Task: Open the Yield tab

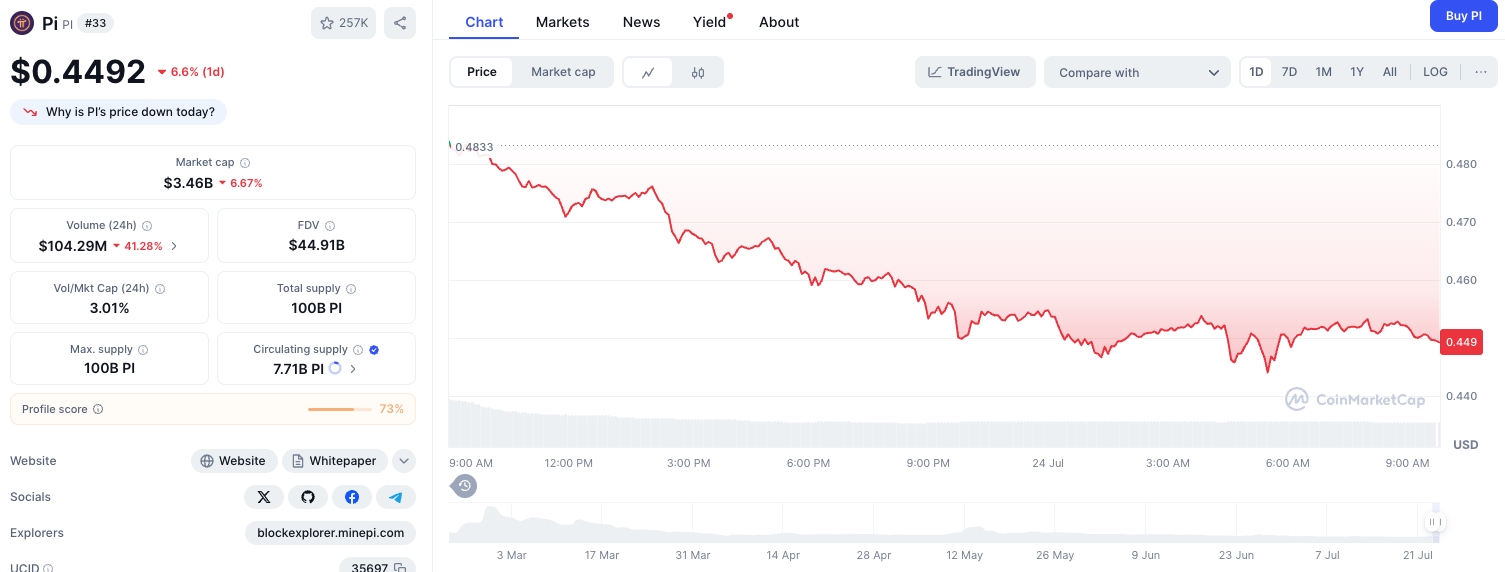Action: pos(710,22)
